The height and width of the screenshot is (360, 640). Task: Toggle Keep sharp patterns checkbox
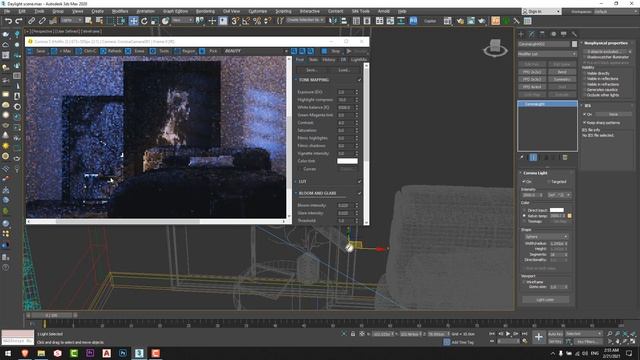point(584,122)
